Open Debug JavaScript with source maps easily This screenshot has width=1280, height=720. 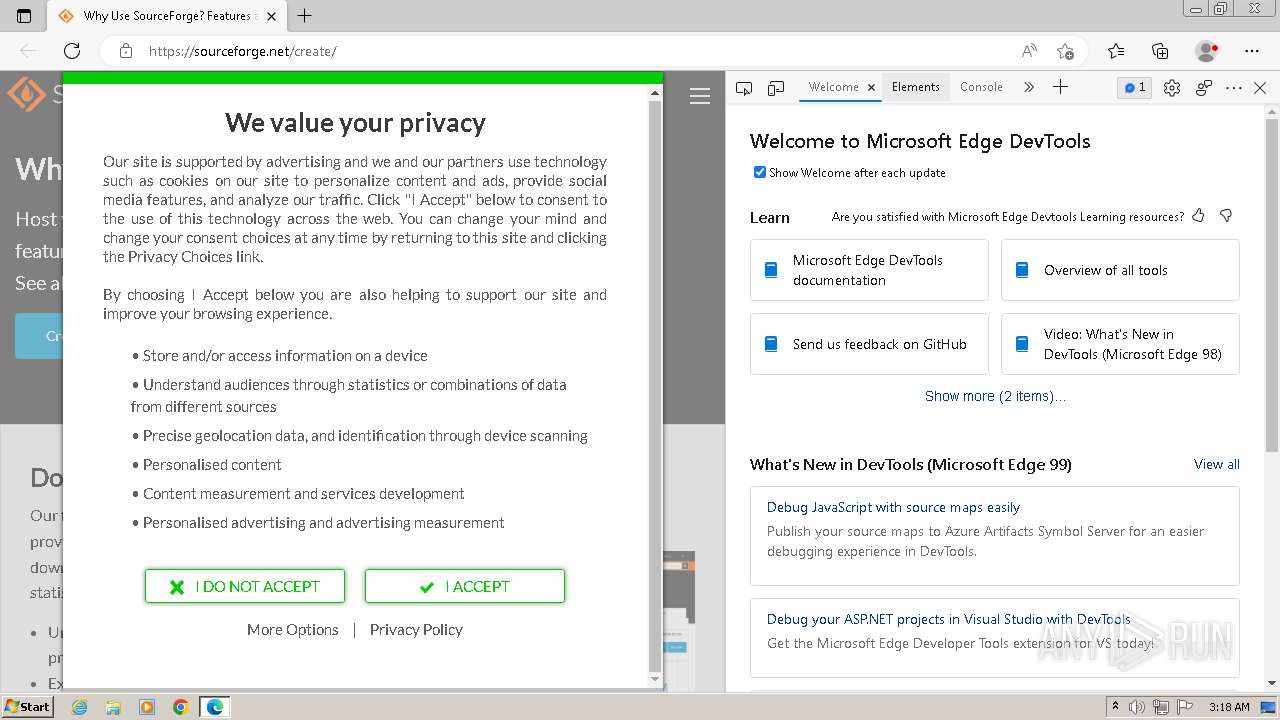coord(893,507)
